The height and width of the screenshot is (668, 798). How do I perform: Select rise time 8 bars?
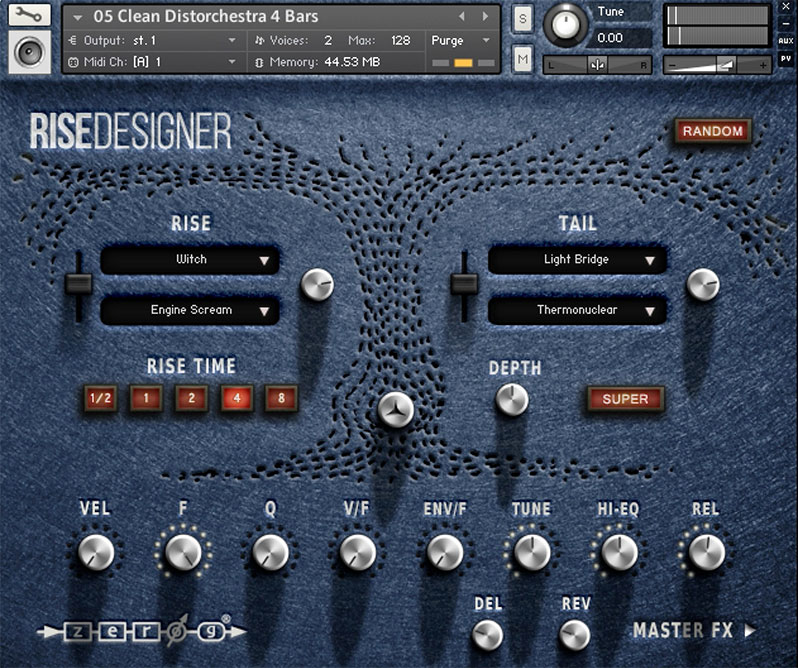[281, 398]
